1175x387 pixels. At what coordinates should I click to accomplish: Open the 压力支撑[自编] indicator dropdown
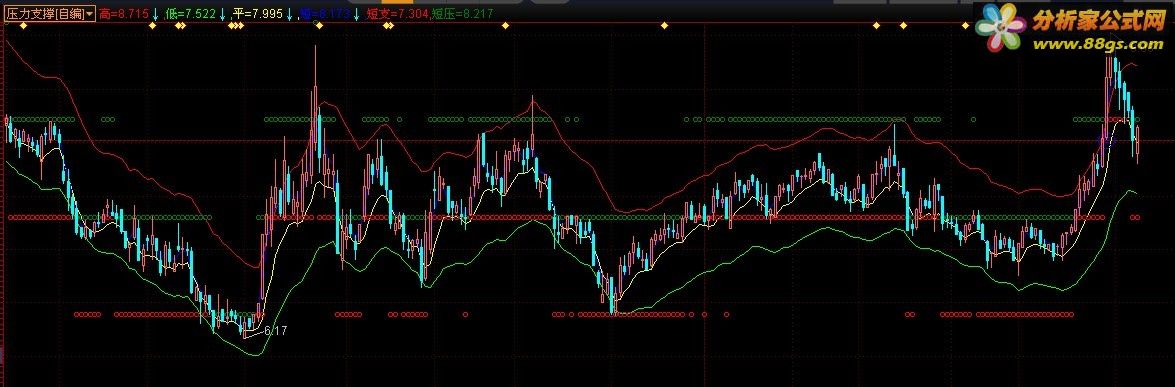(50, 14)
